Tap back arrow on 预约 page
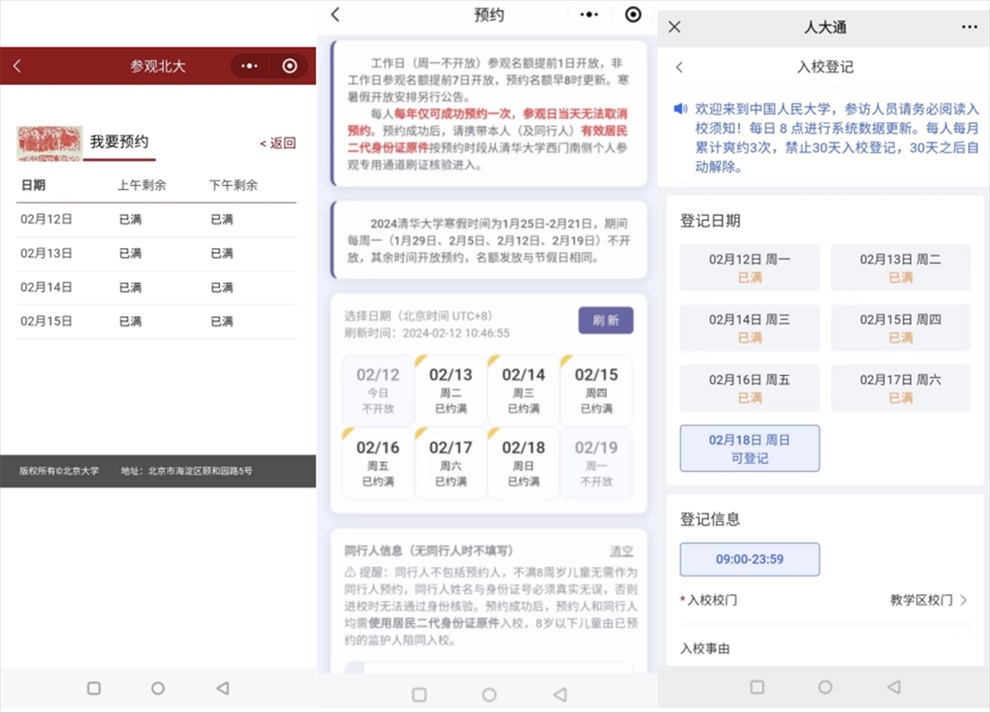 (x=336, y=15)
